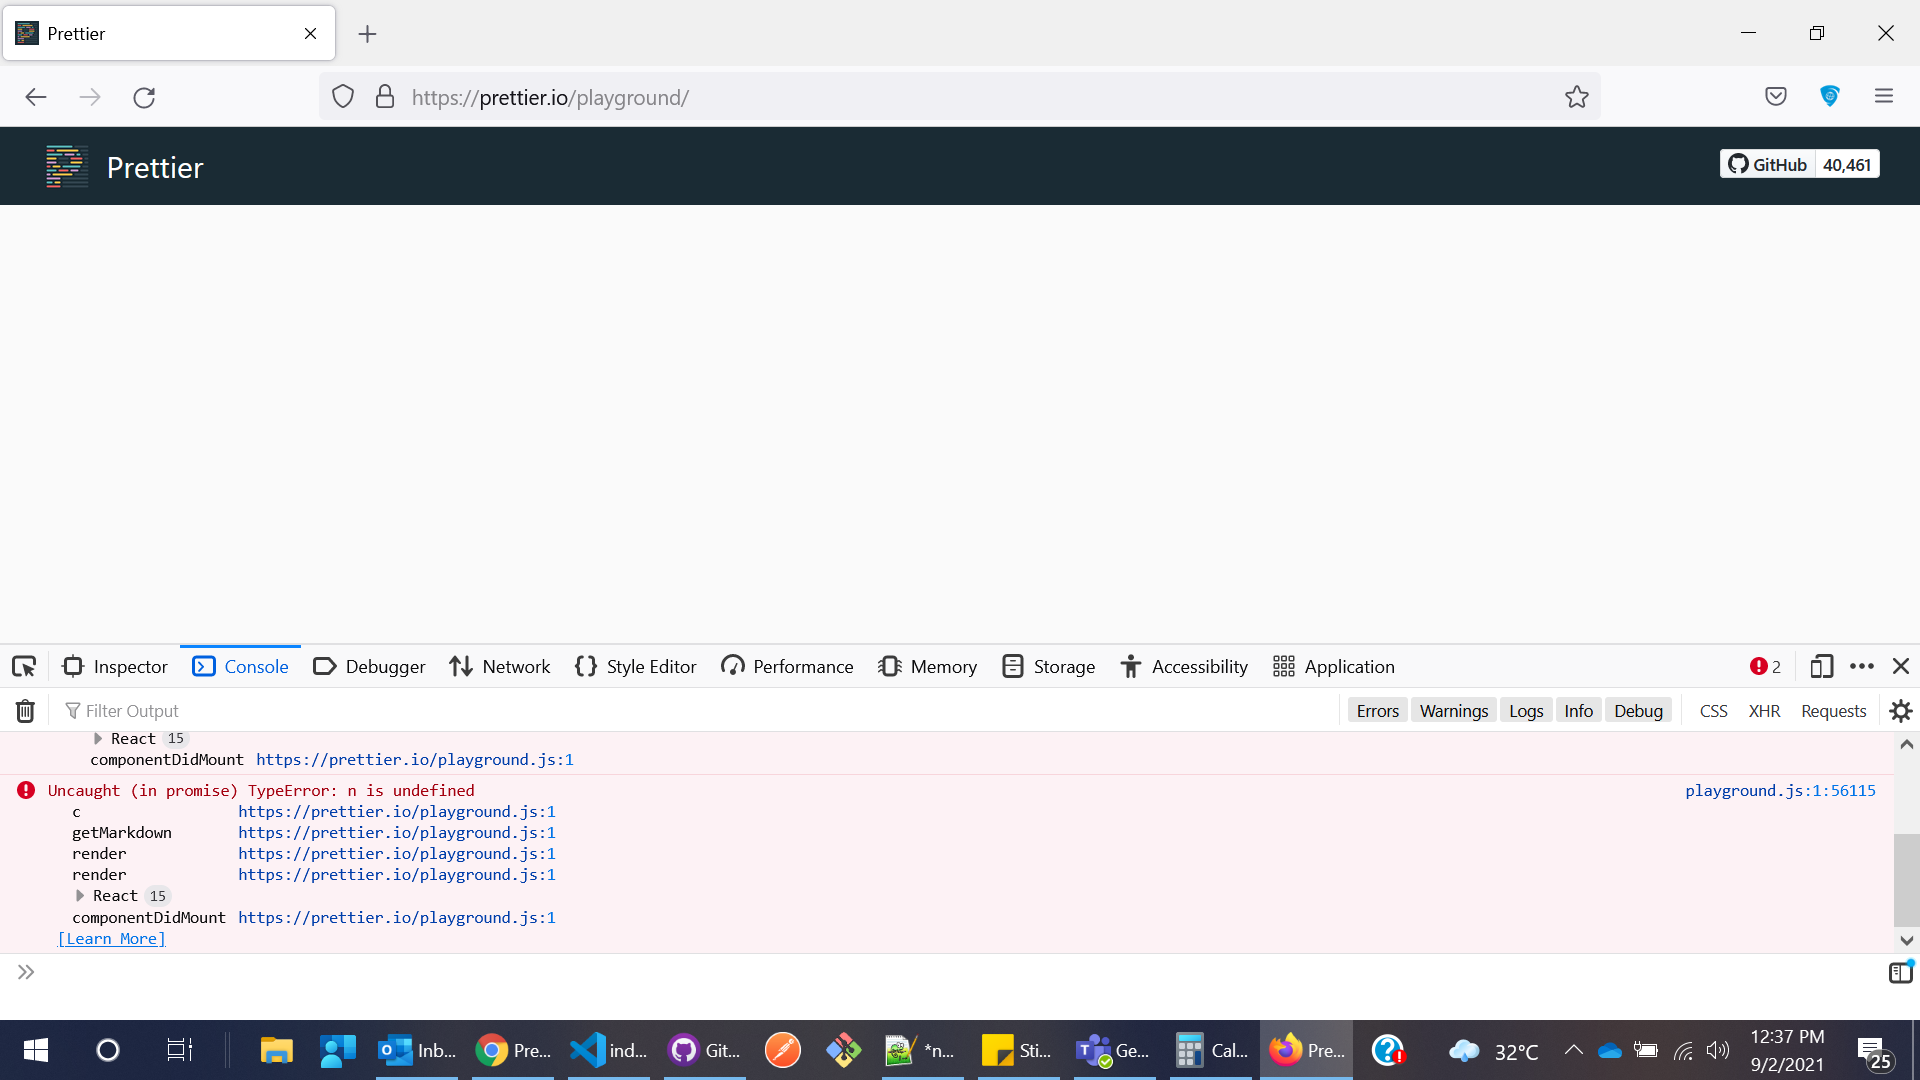Image resolution: width=1920 pixels, height=1080 pixels.
Task: Click the GitHub icon in page header
Action: 1739,164
